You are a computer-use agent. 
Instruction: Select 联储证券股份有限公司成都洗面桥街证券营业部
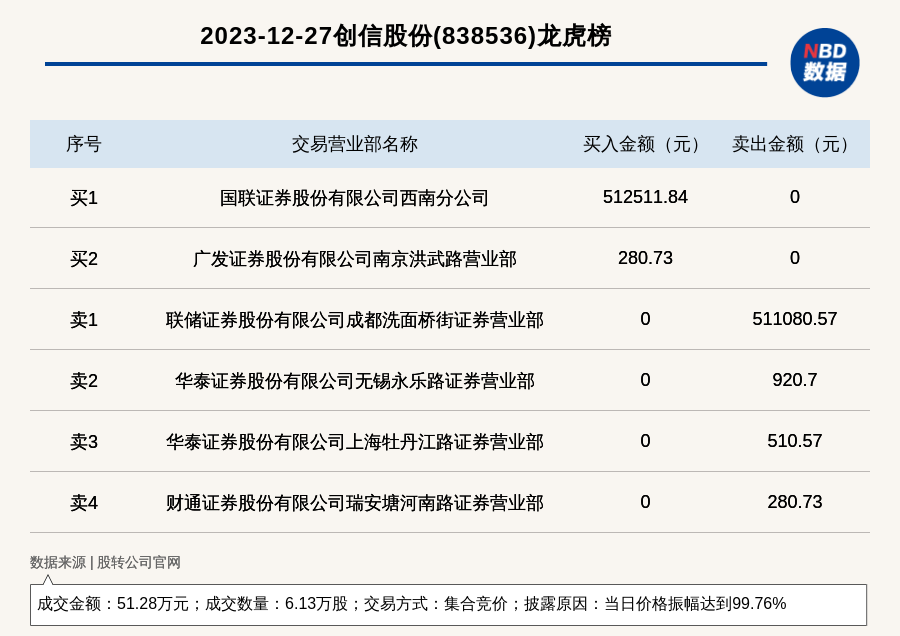pyautogui.click(x=355, y=320)
